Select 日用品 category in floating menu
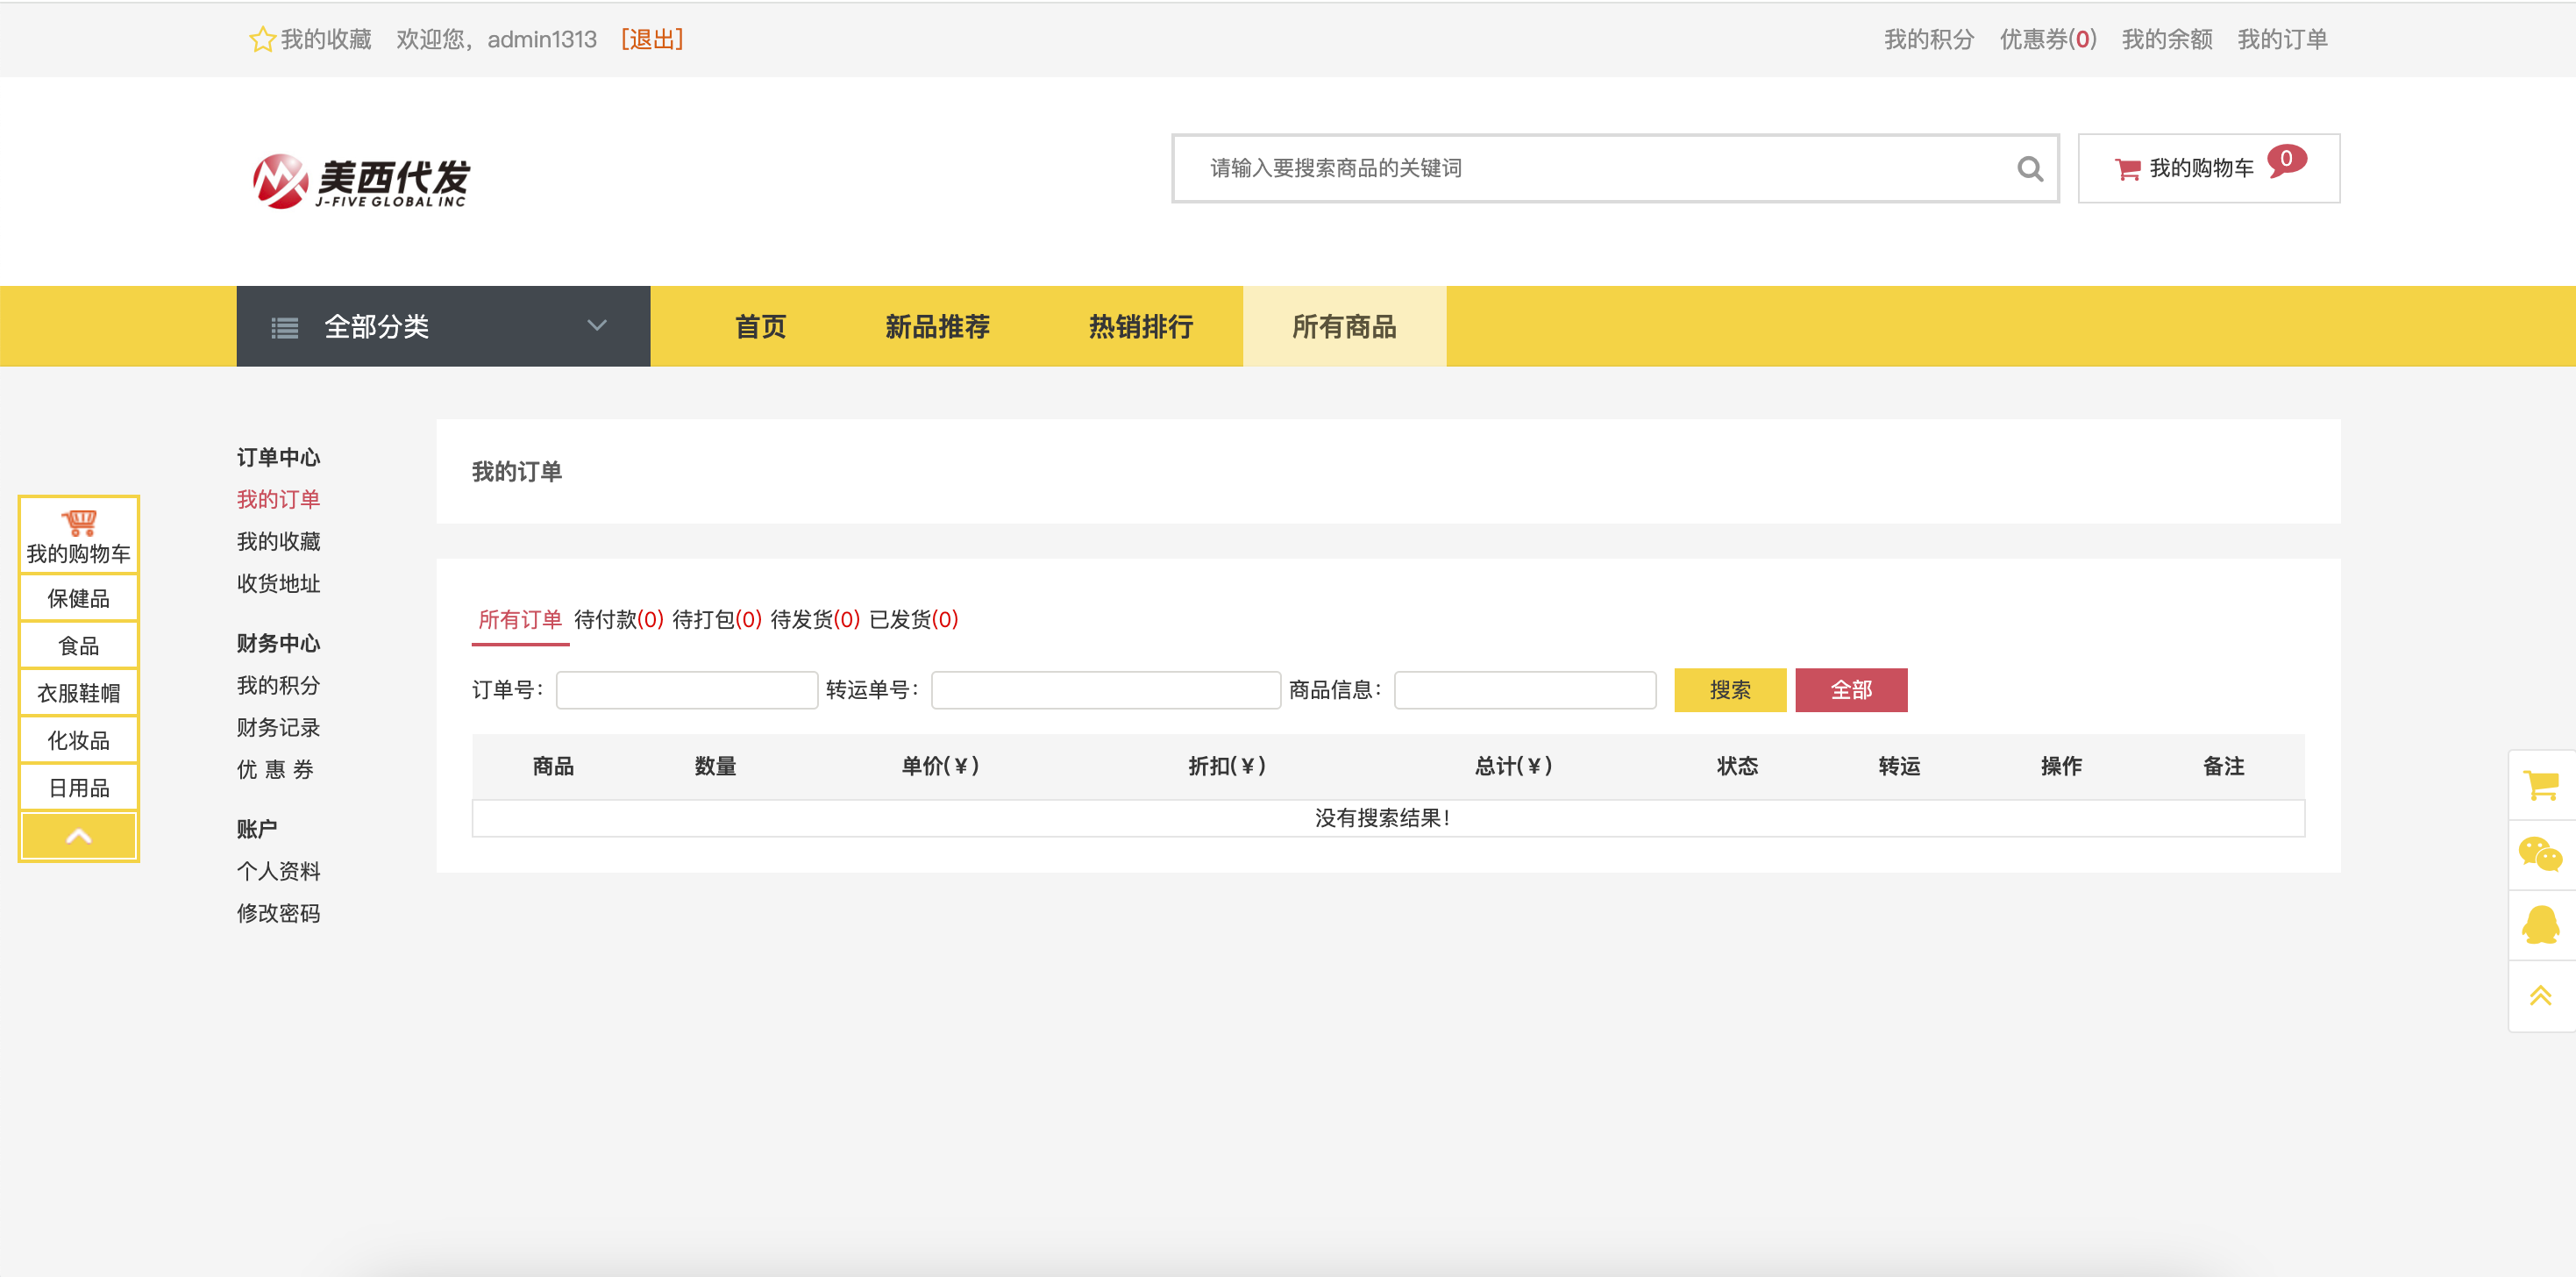Viewport: 2576px width, 1277px height. pos(79,788)
